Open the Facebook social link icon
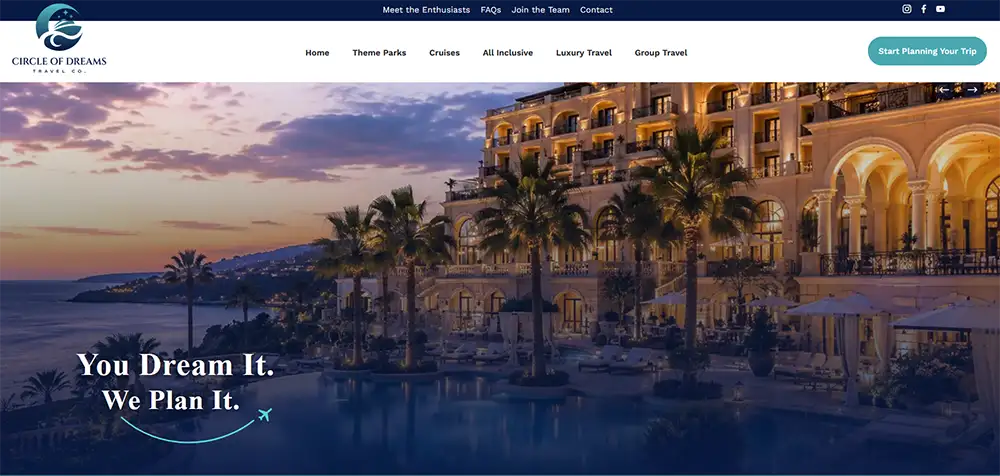1000x476 pixels. pos(923,9)
